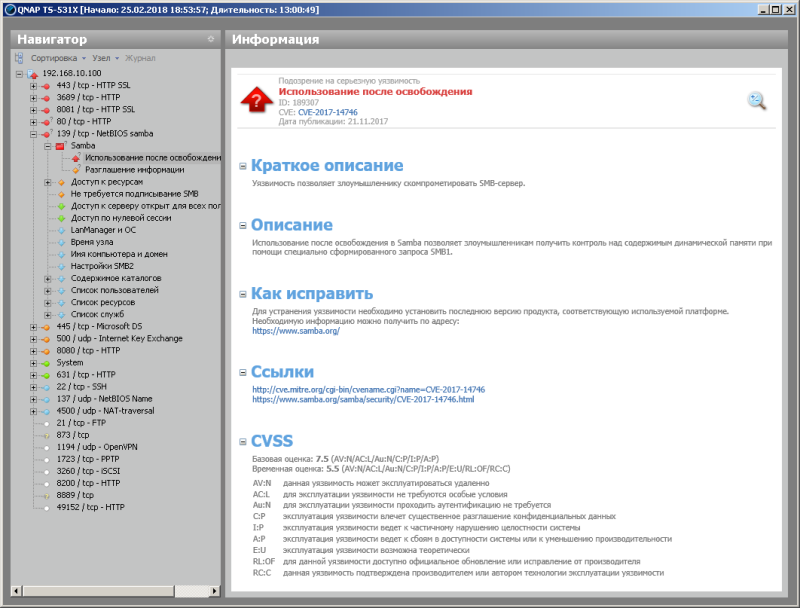Screen dimensions: 800x608
Task: Collapse the Ссылки section
Action: pyautogui.click(x=243, y=372)
